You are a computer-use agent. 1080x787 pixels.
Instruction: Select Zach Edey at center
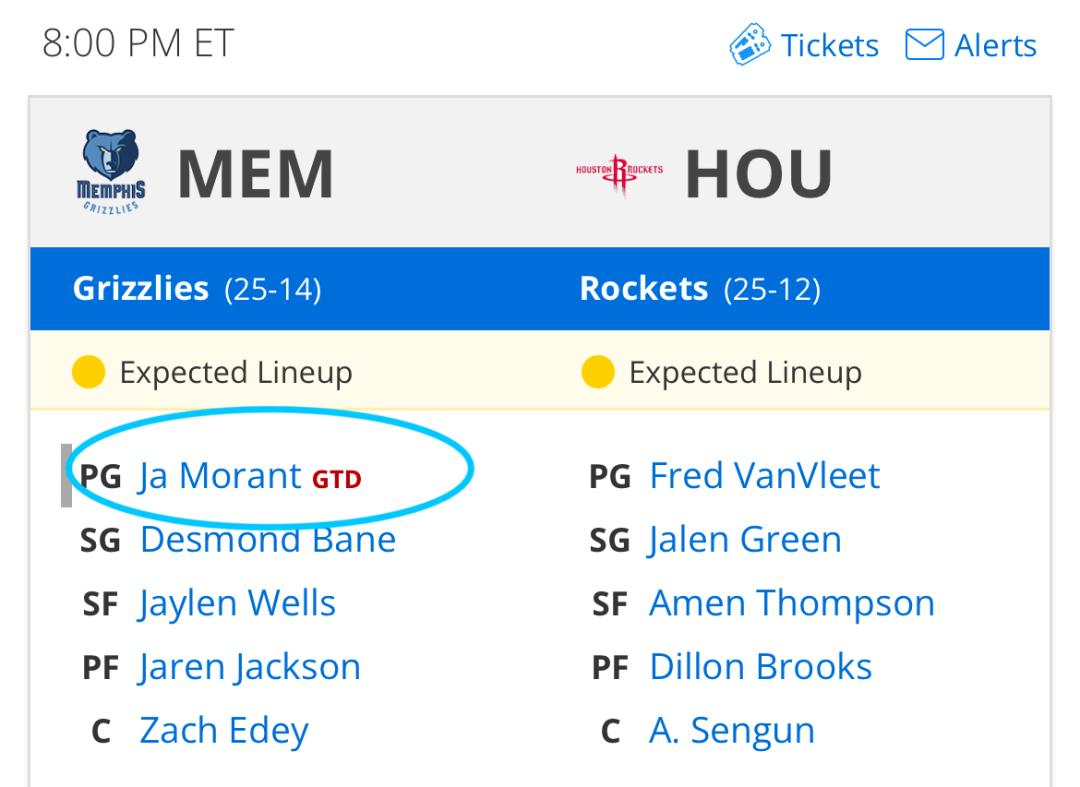pyautogui.click(x=224, y=731)
